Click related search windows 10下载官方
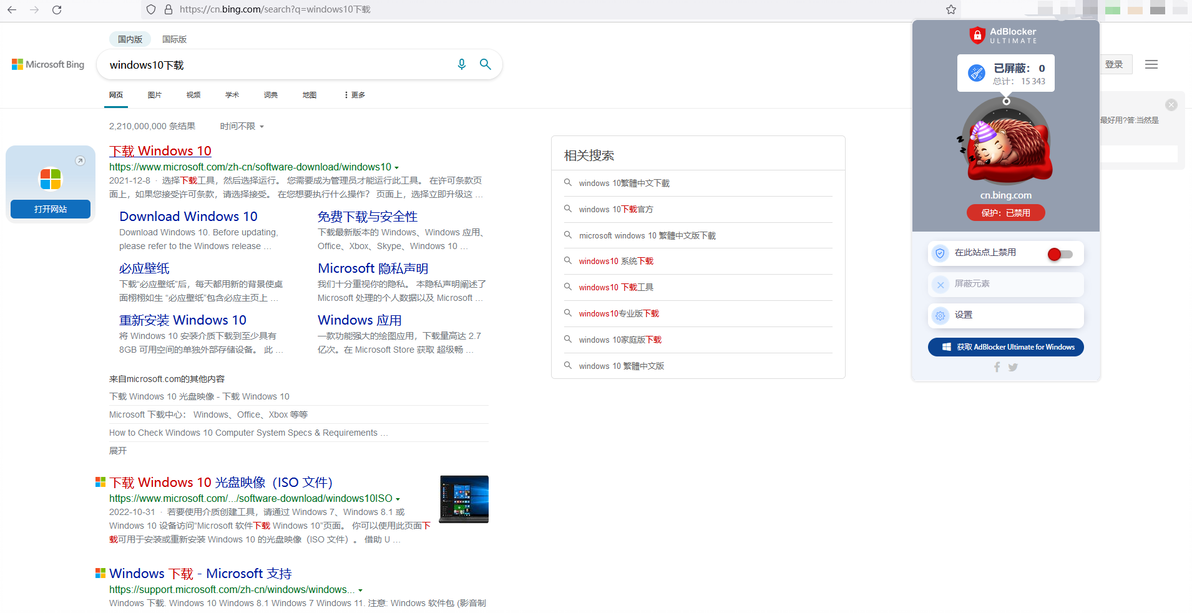The image size is (1192, 613). (616, 209)
